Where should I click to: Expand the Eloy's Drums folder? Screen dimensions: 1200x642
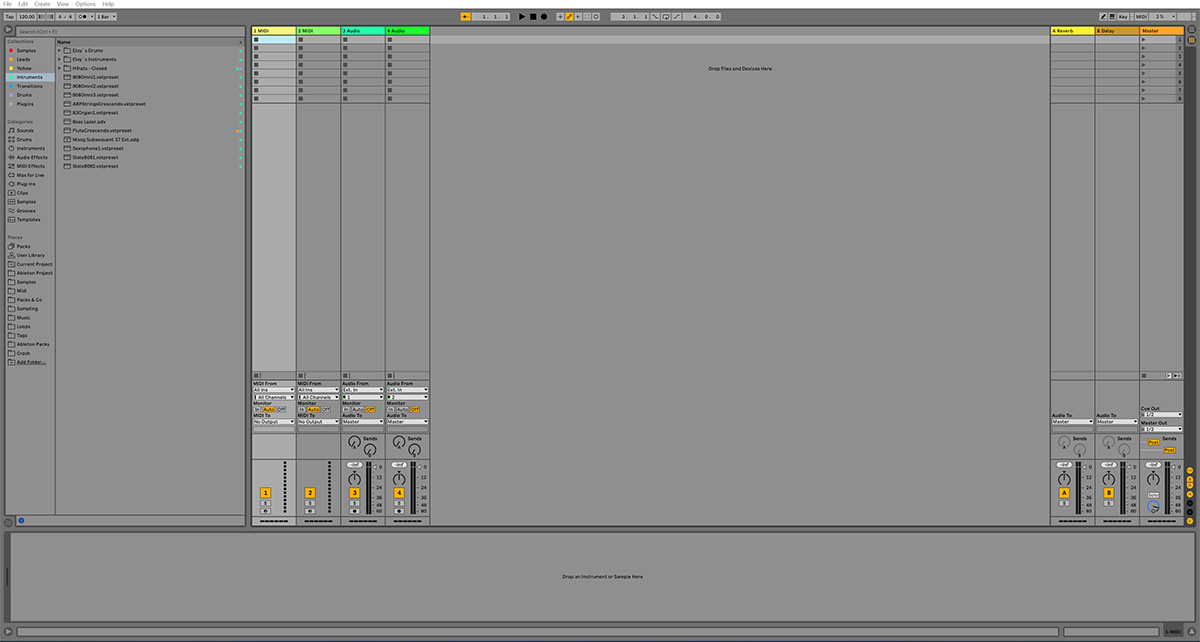tap(59, 51)
